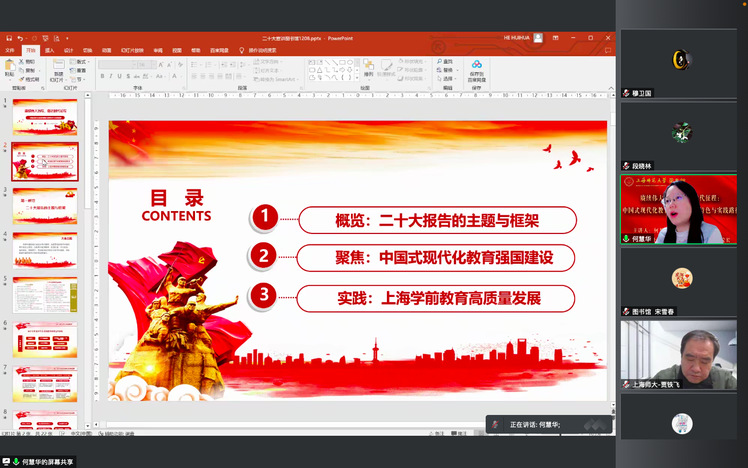Toggle Underline formatting in the font group
The width and height of the screenshot is (748, 468).
coord(120,77)
